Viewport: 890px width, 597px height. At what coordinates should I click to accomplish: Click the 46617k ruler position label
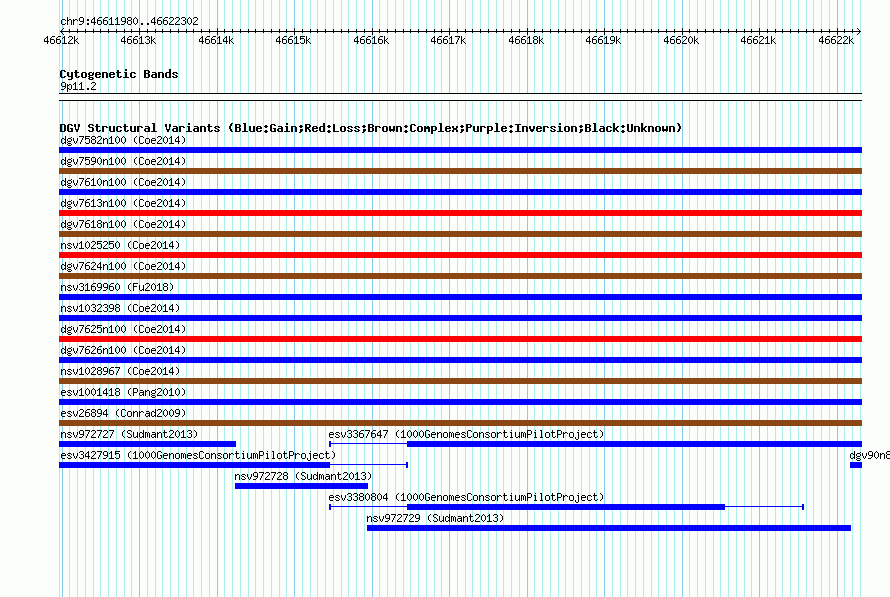click(x=448, y=40)
